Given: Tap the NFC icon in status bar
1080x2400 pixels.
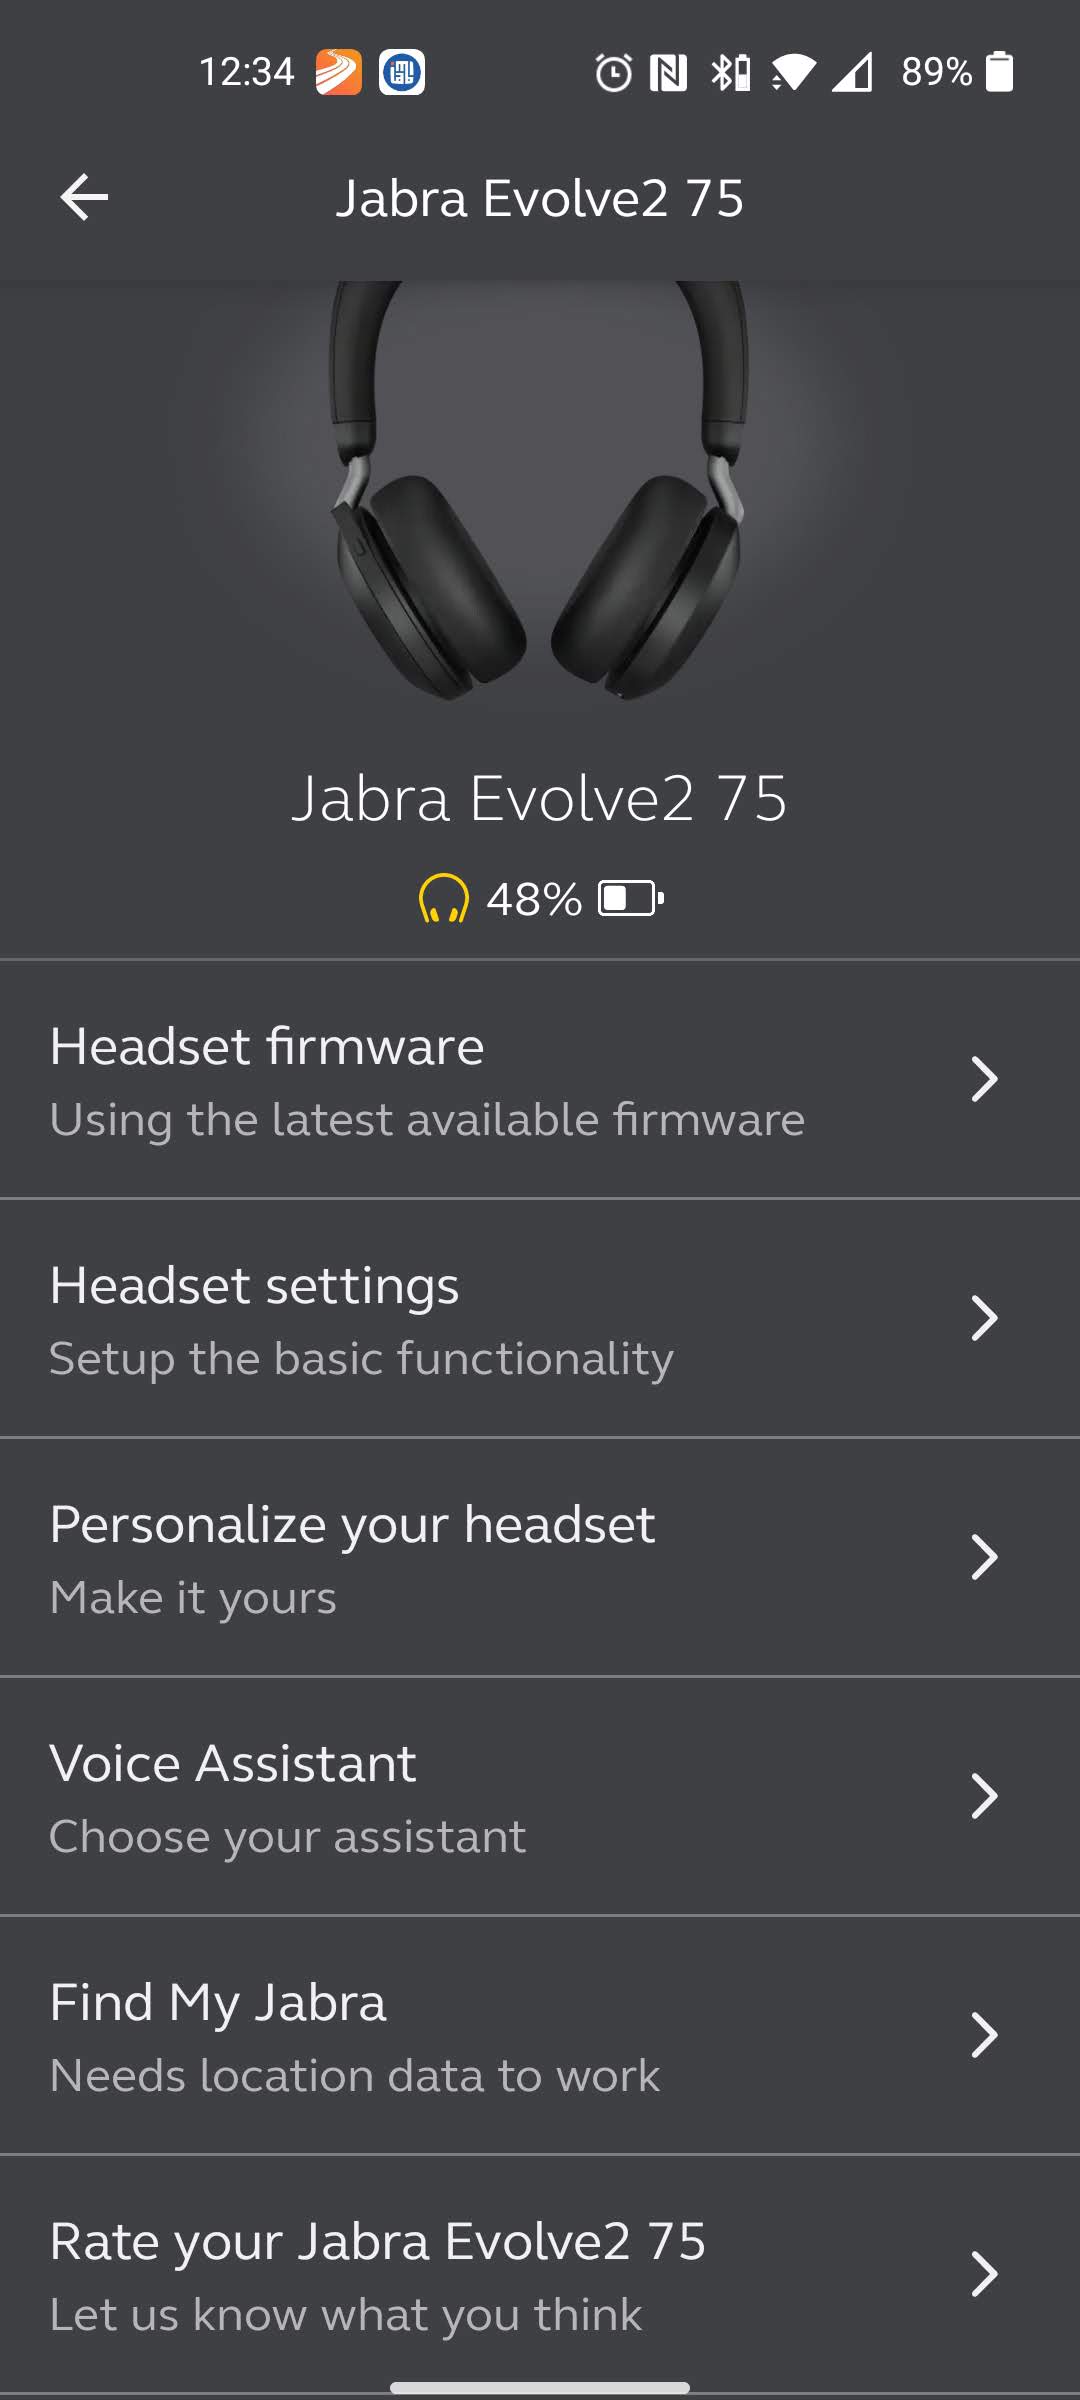Looking at the screenshot, I should pyautogui.click(x=668, y=72).
